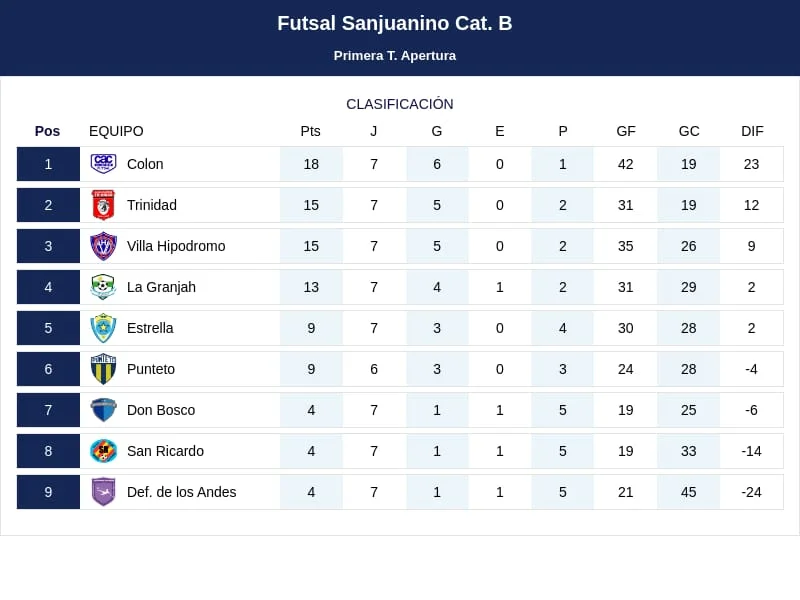Click the Primera T. Apertura subtitle
Viewport: 800px width, 600px height.
(395, 56)
